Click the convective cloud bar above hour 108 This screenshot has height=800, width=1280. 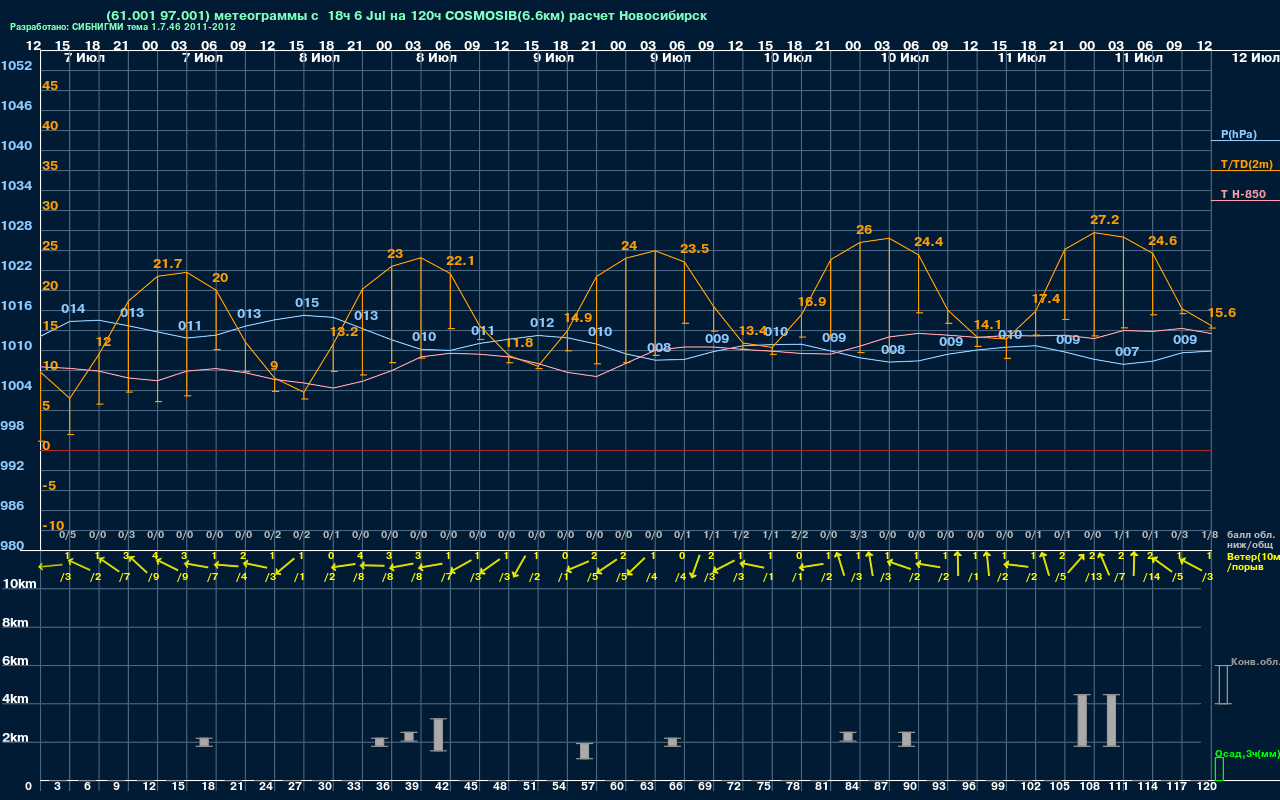1082,720
